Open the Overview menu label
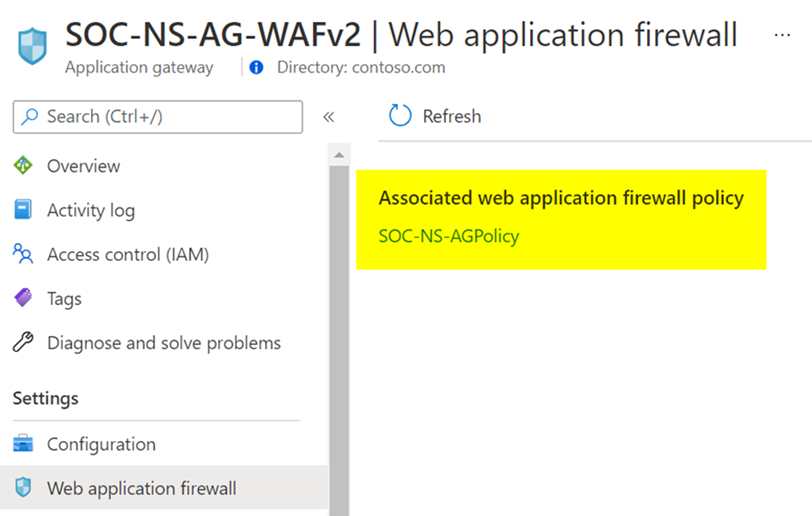Image resolution: width=812 pixels, height=516 pixels. (83, 166)
